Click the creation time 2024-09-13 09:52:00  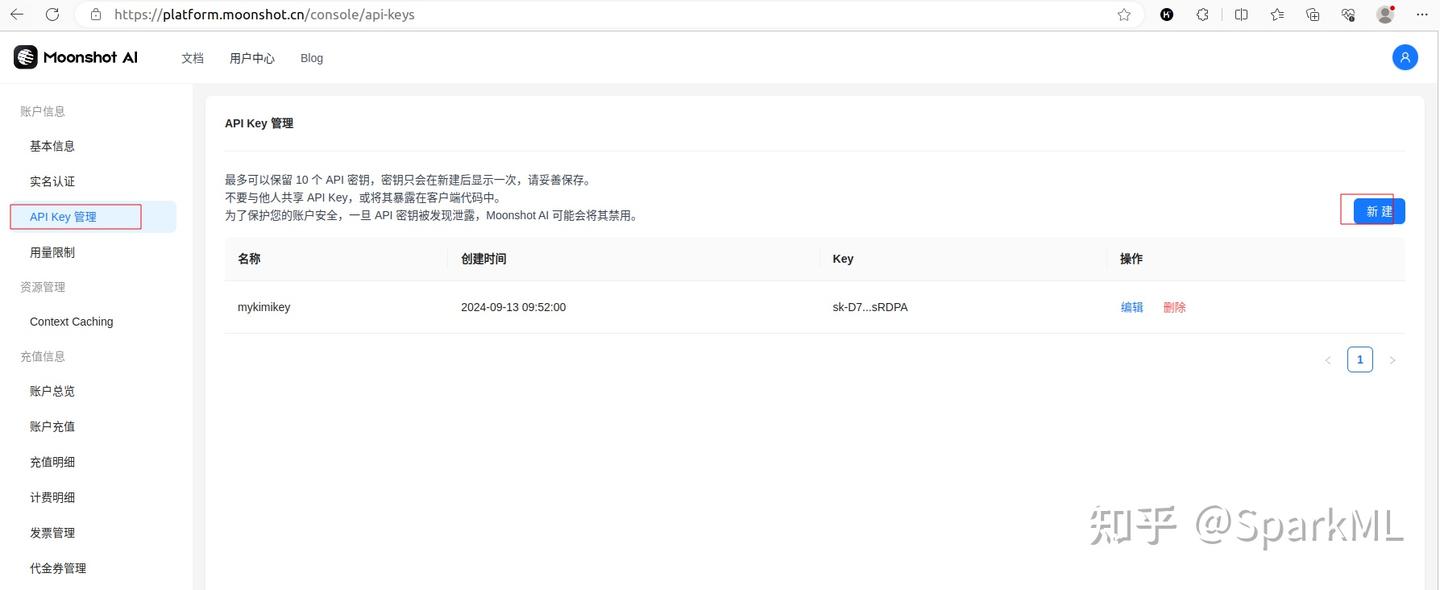coord(513,307)
